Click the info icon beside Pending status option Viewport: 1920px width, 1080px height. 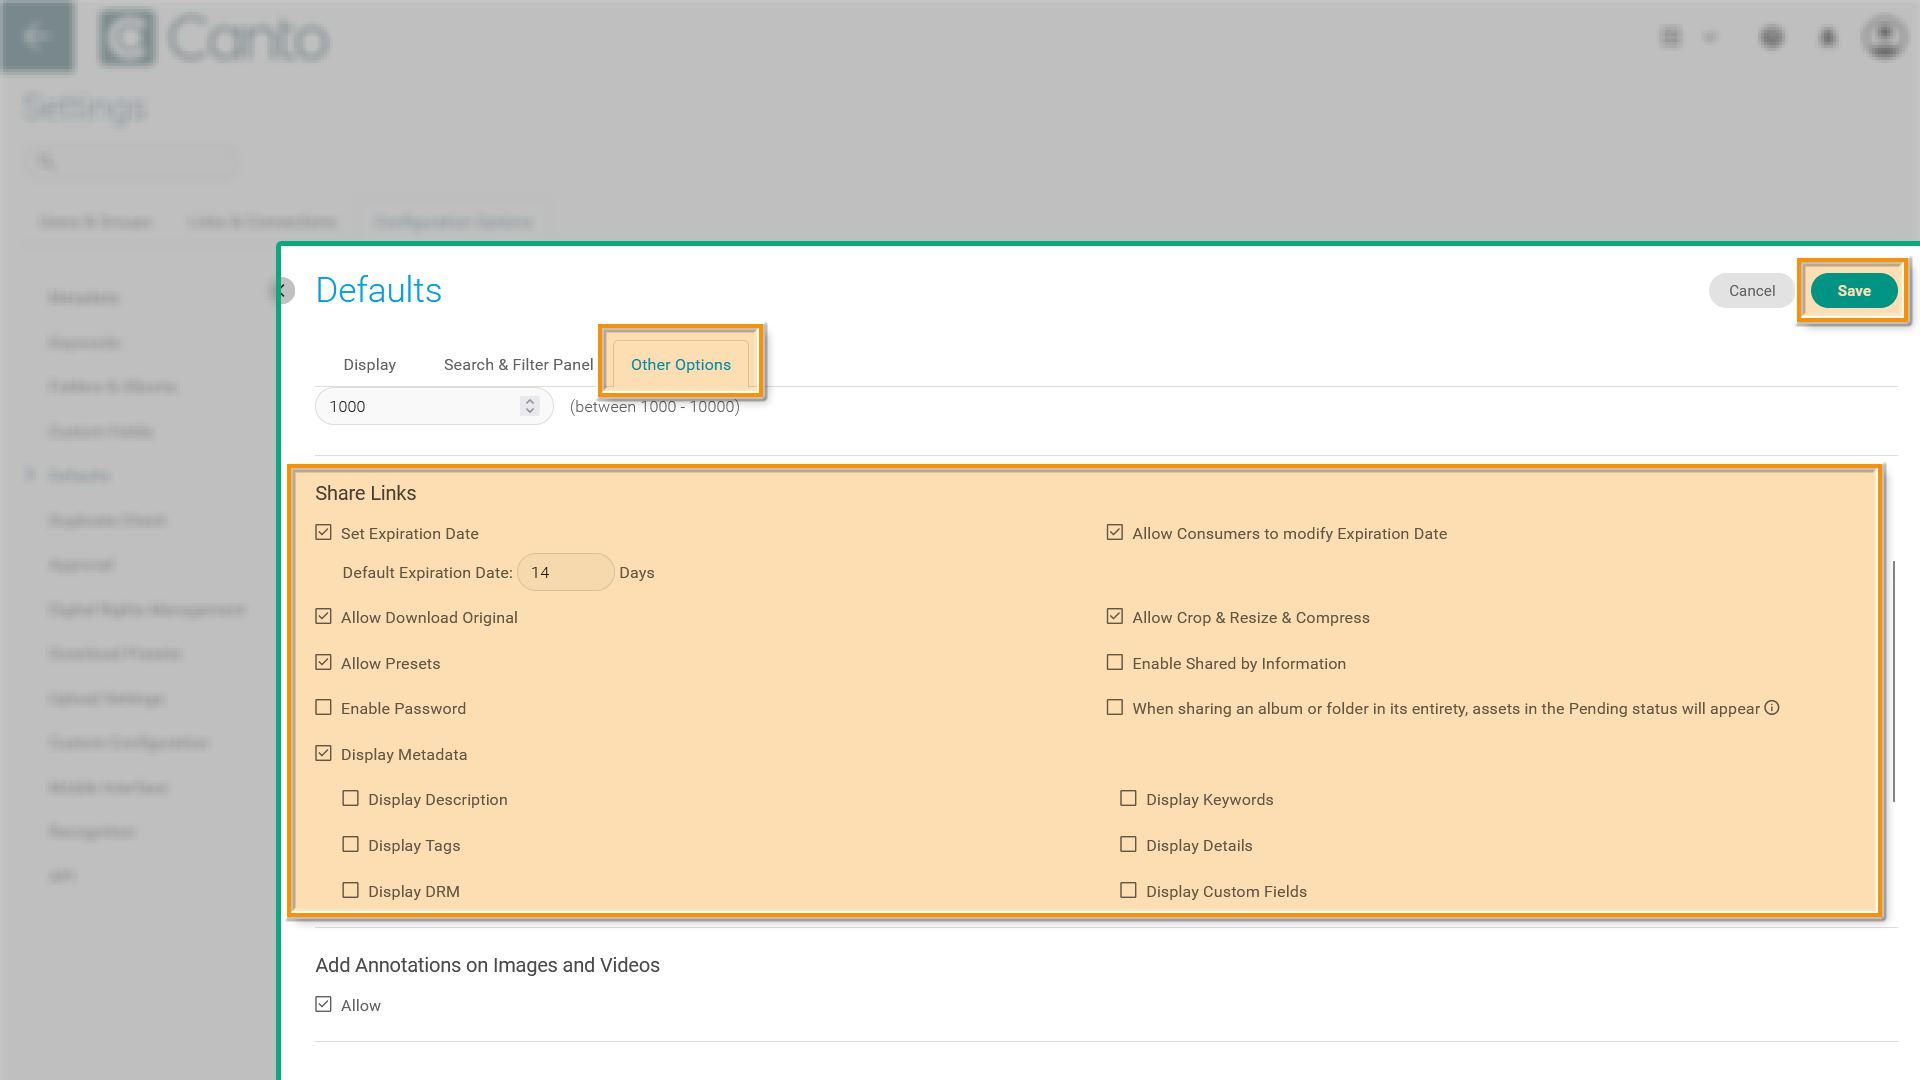(1772, 708)
